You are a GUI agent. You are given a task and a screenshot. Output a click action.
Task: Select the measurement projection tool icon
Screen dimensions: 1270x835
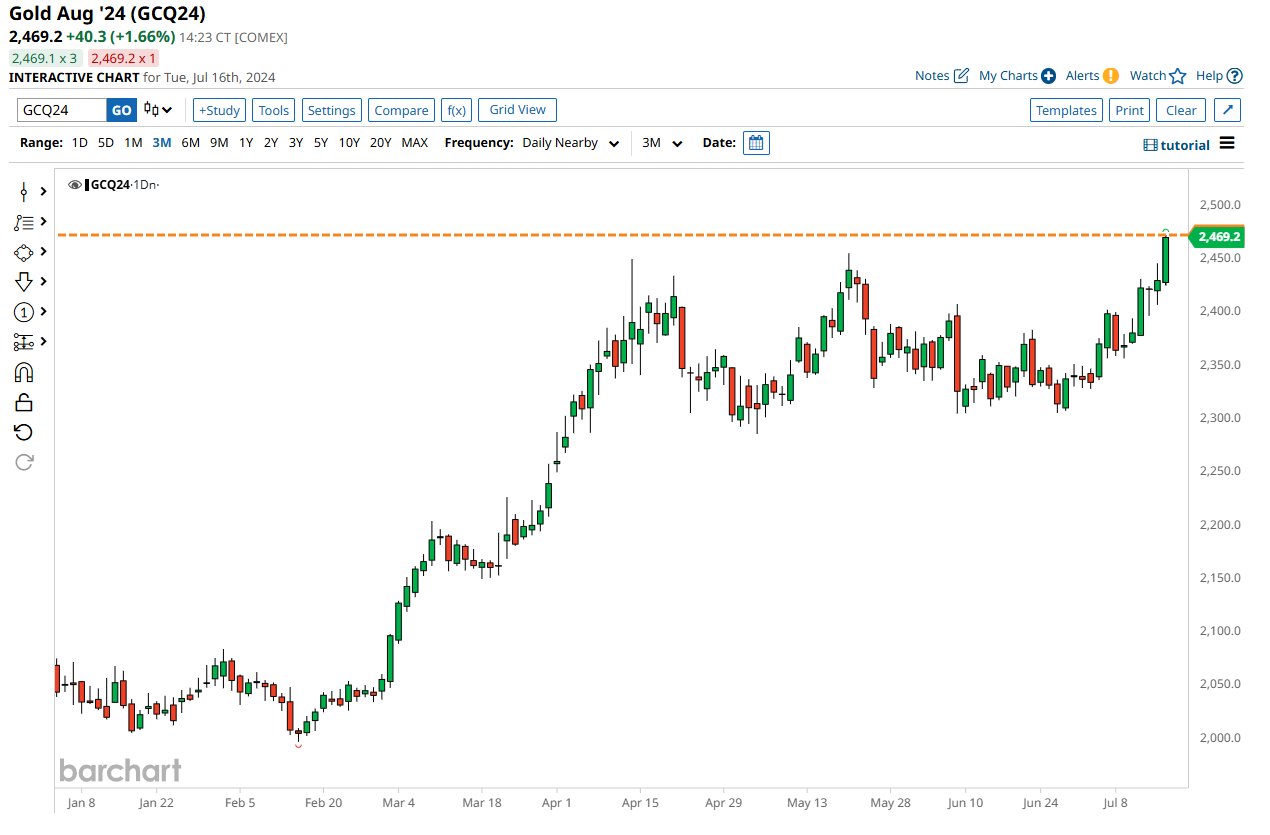click(24, 342)
